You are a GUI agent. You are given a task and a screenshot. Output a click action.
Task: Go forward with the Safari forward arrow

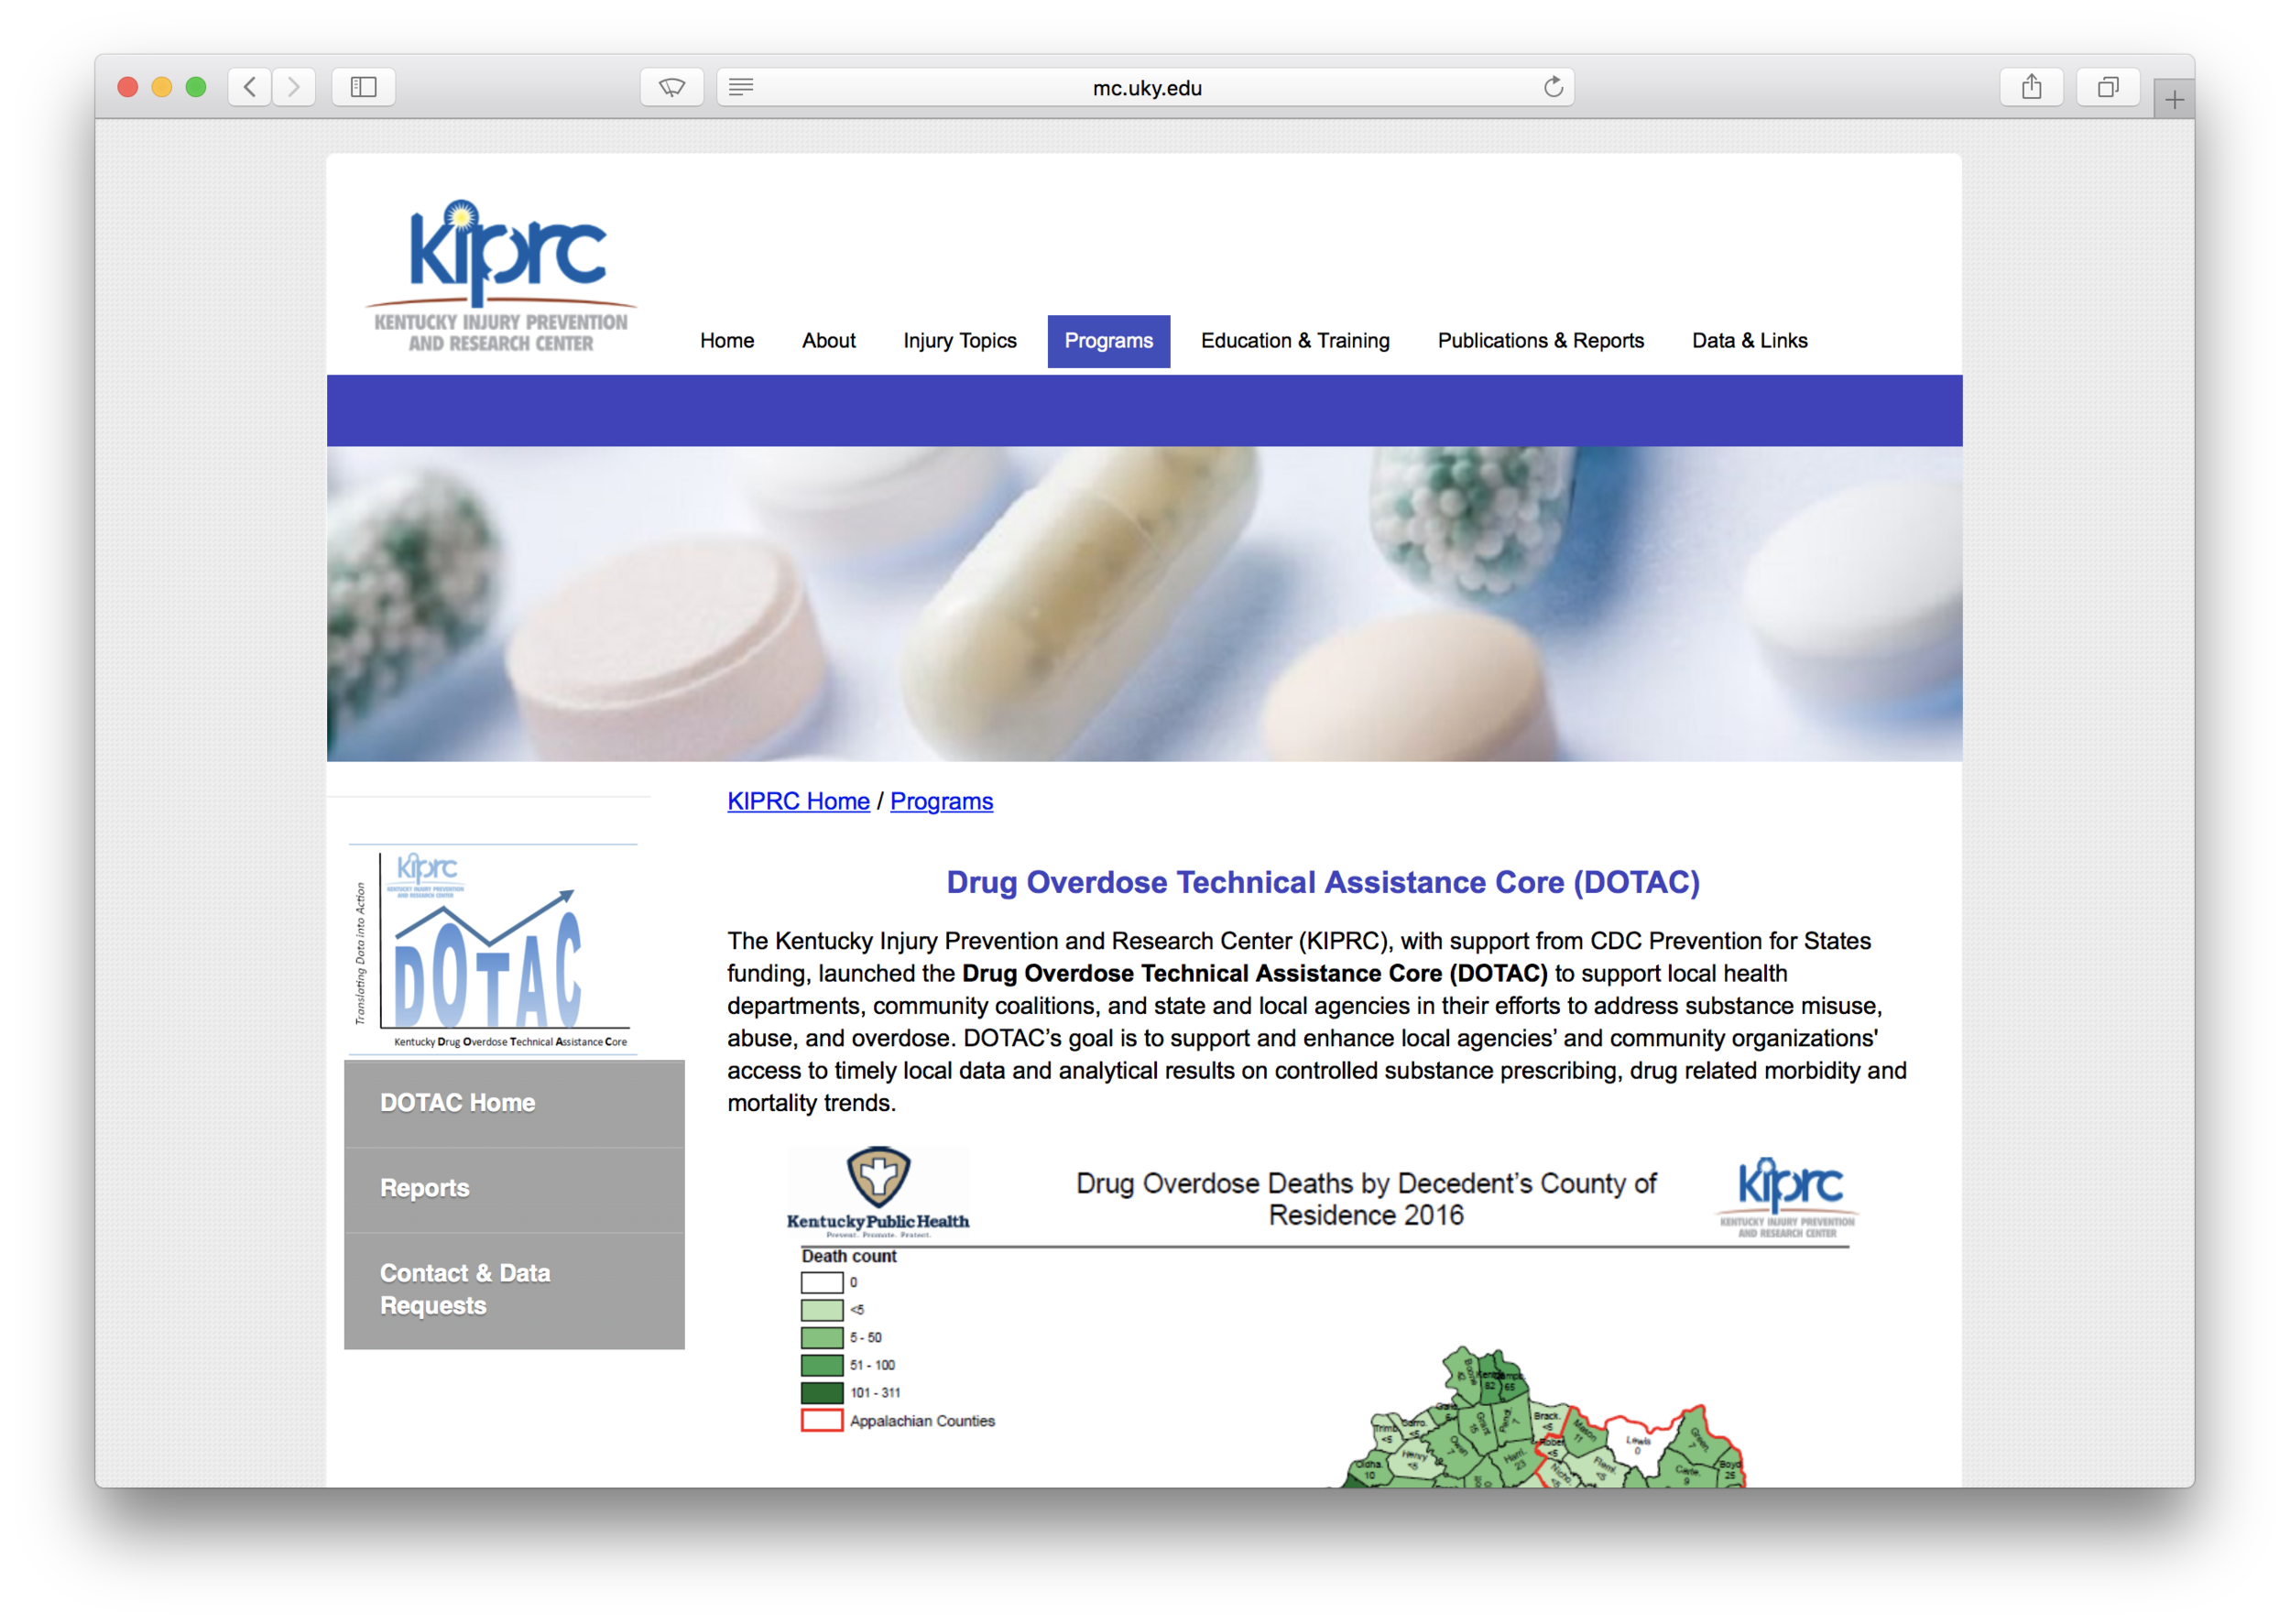[x=294, y=87]
